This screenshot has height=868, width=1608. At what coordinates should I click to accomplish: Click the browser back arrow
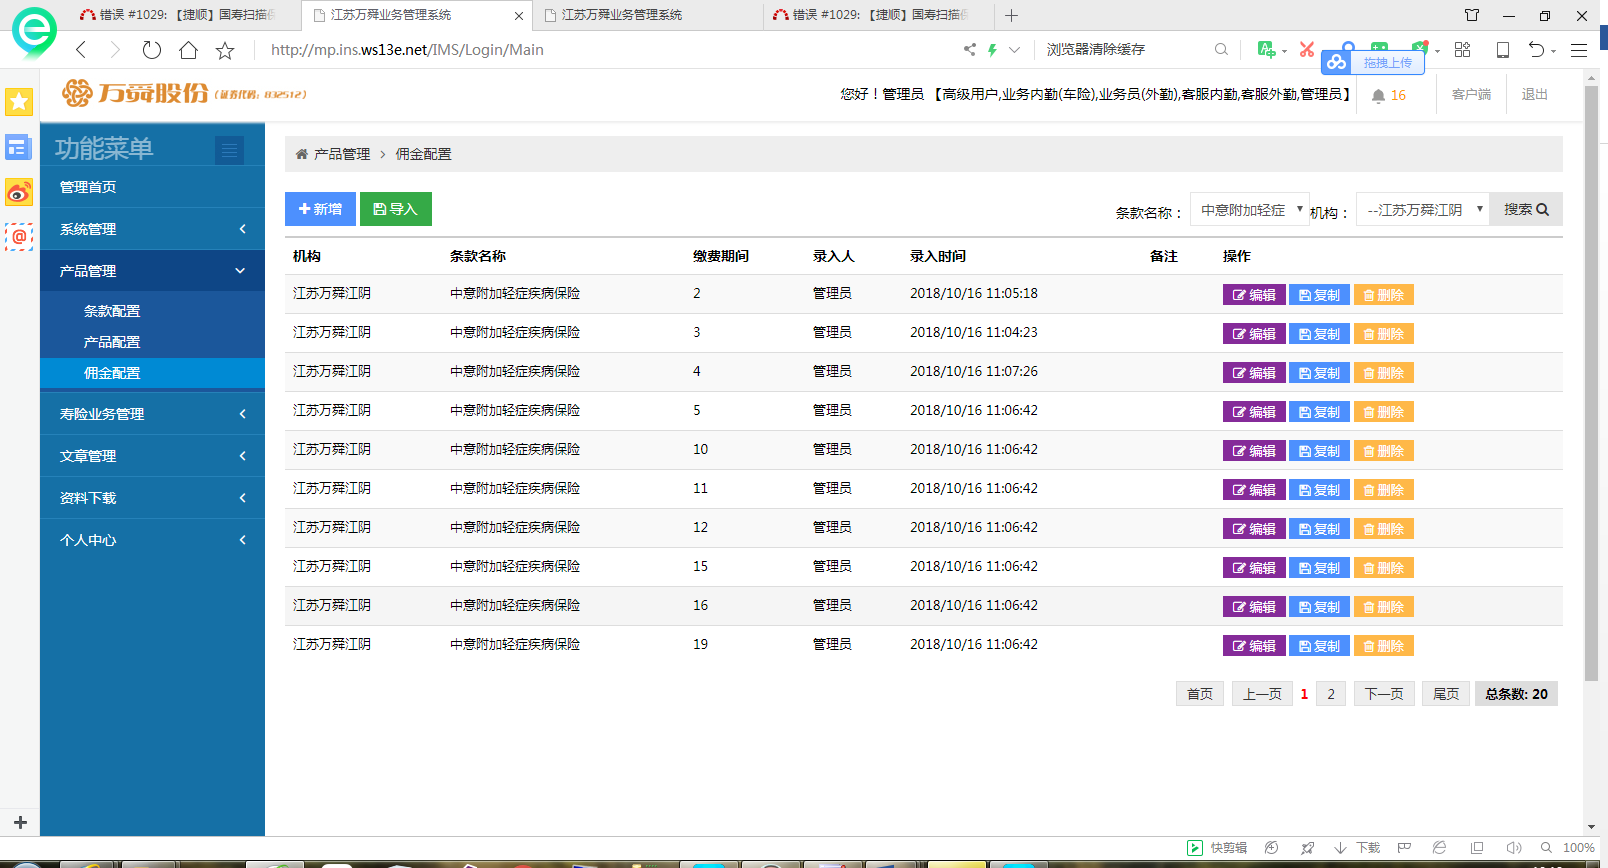81,50
